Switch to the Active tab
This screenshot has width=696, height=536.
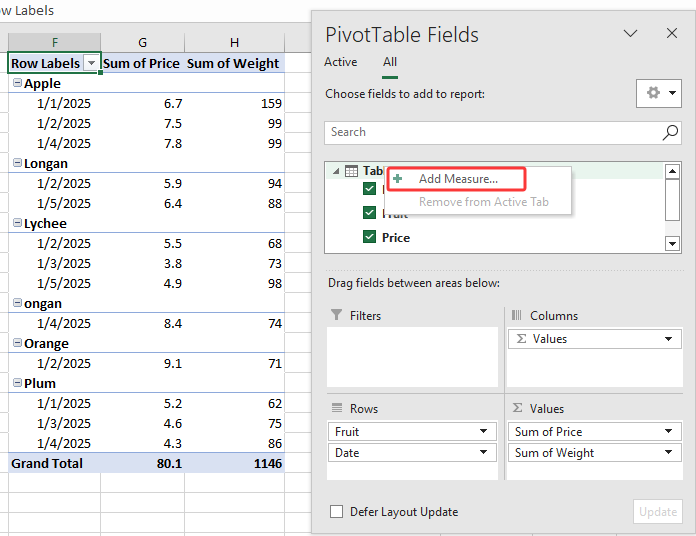tap(340, 62)
